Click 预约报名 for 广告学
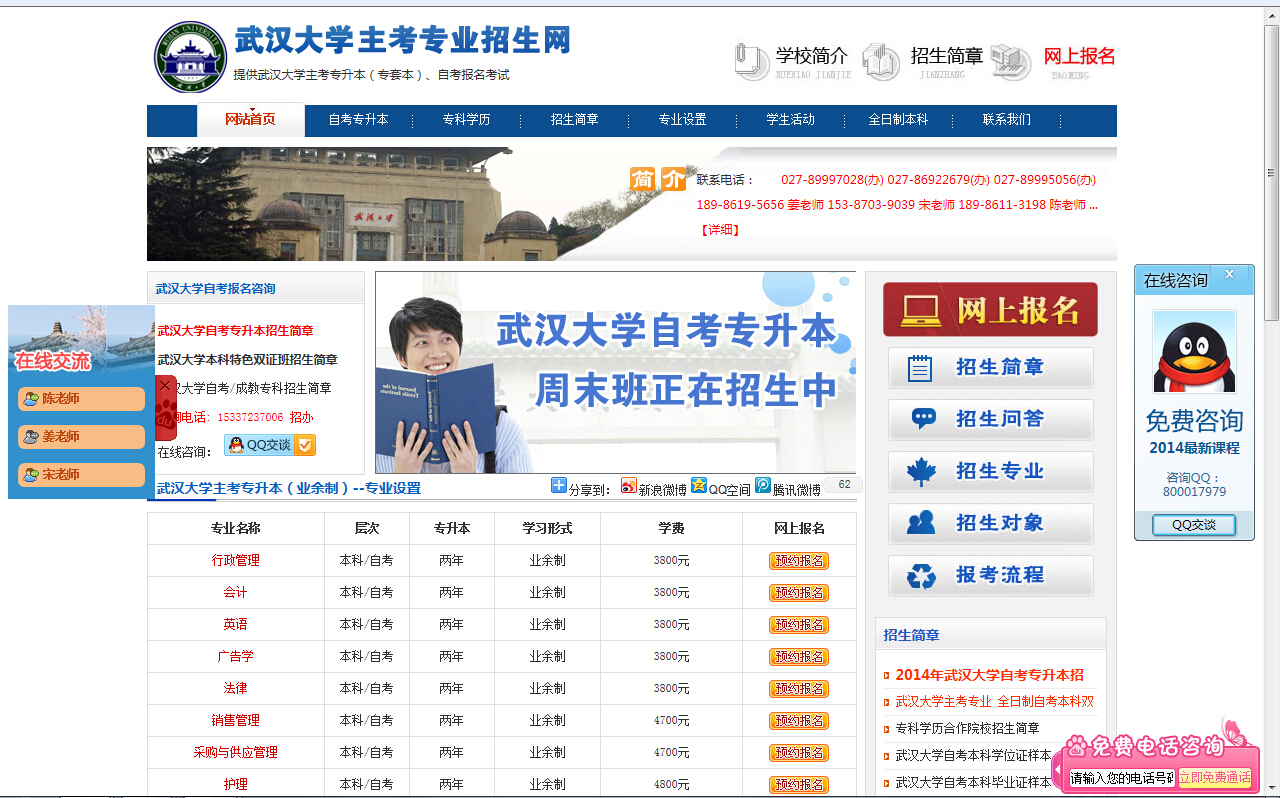This screenshot has width=1280, height=798. [x=799, y=657]
